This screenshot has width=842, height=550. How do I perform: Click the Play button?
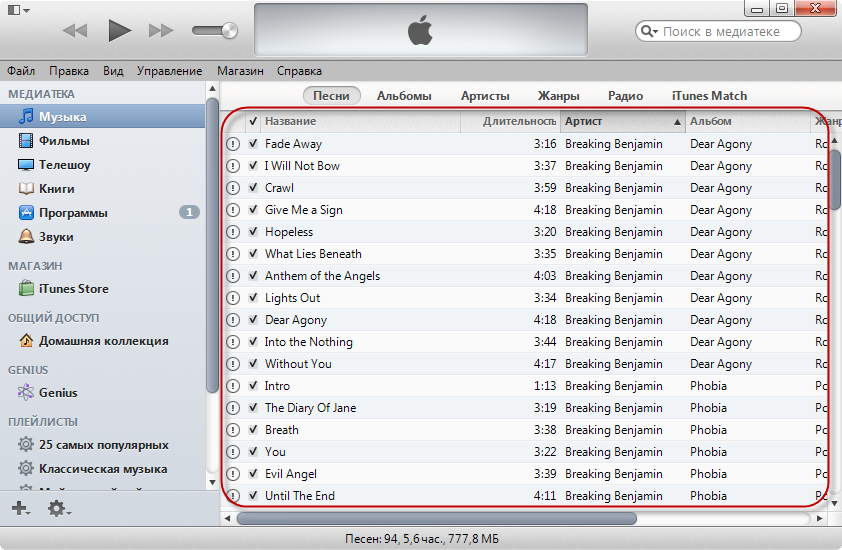point(120,31)
